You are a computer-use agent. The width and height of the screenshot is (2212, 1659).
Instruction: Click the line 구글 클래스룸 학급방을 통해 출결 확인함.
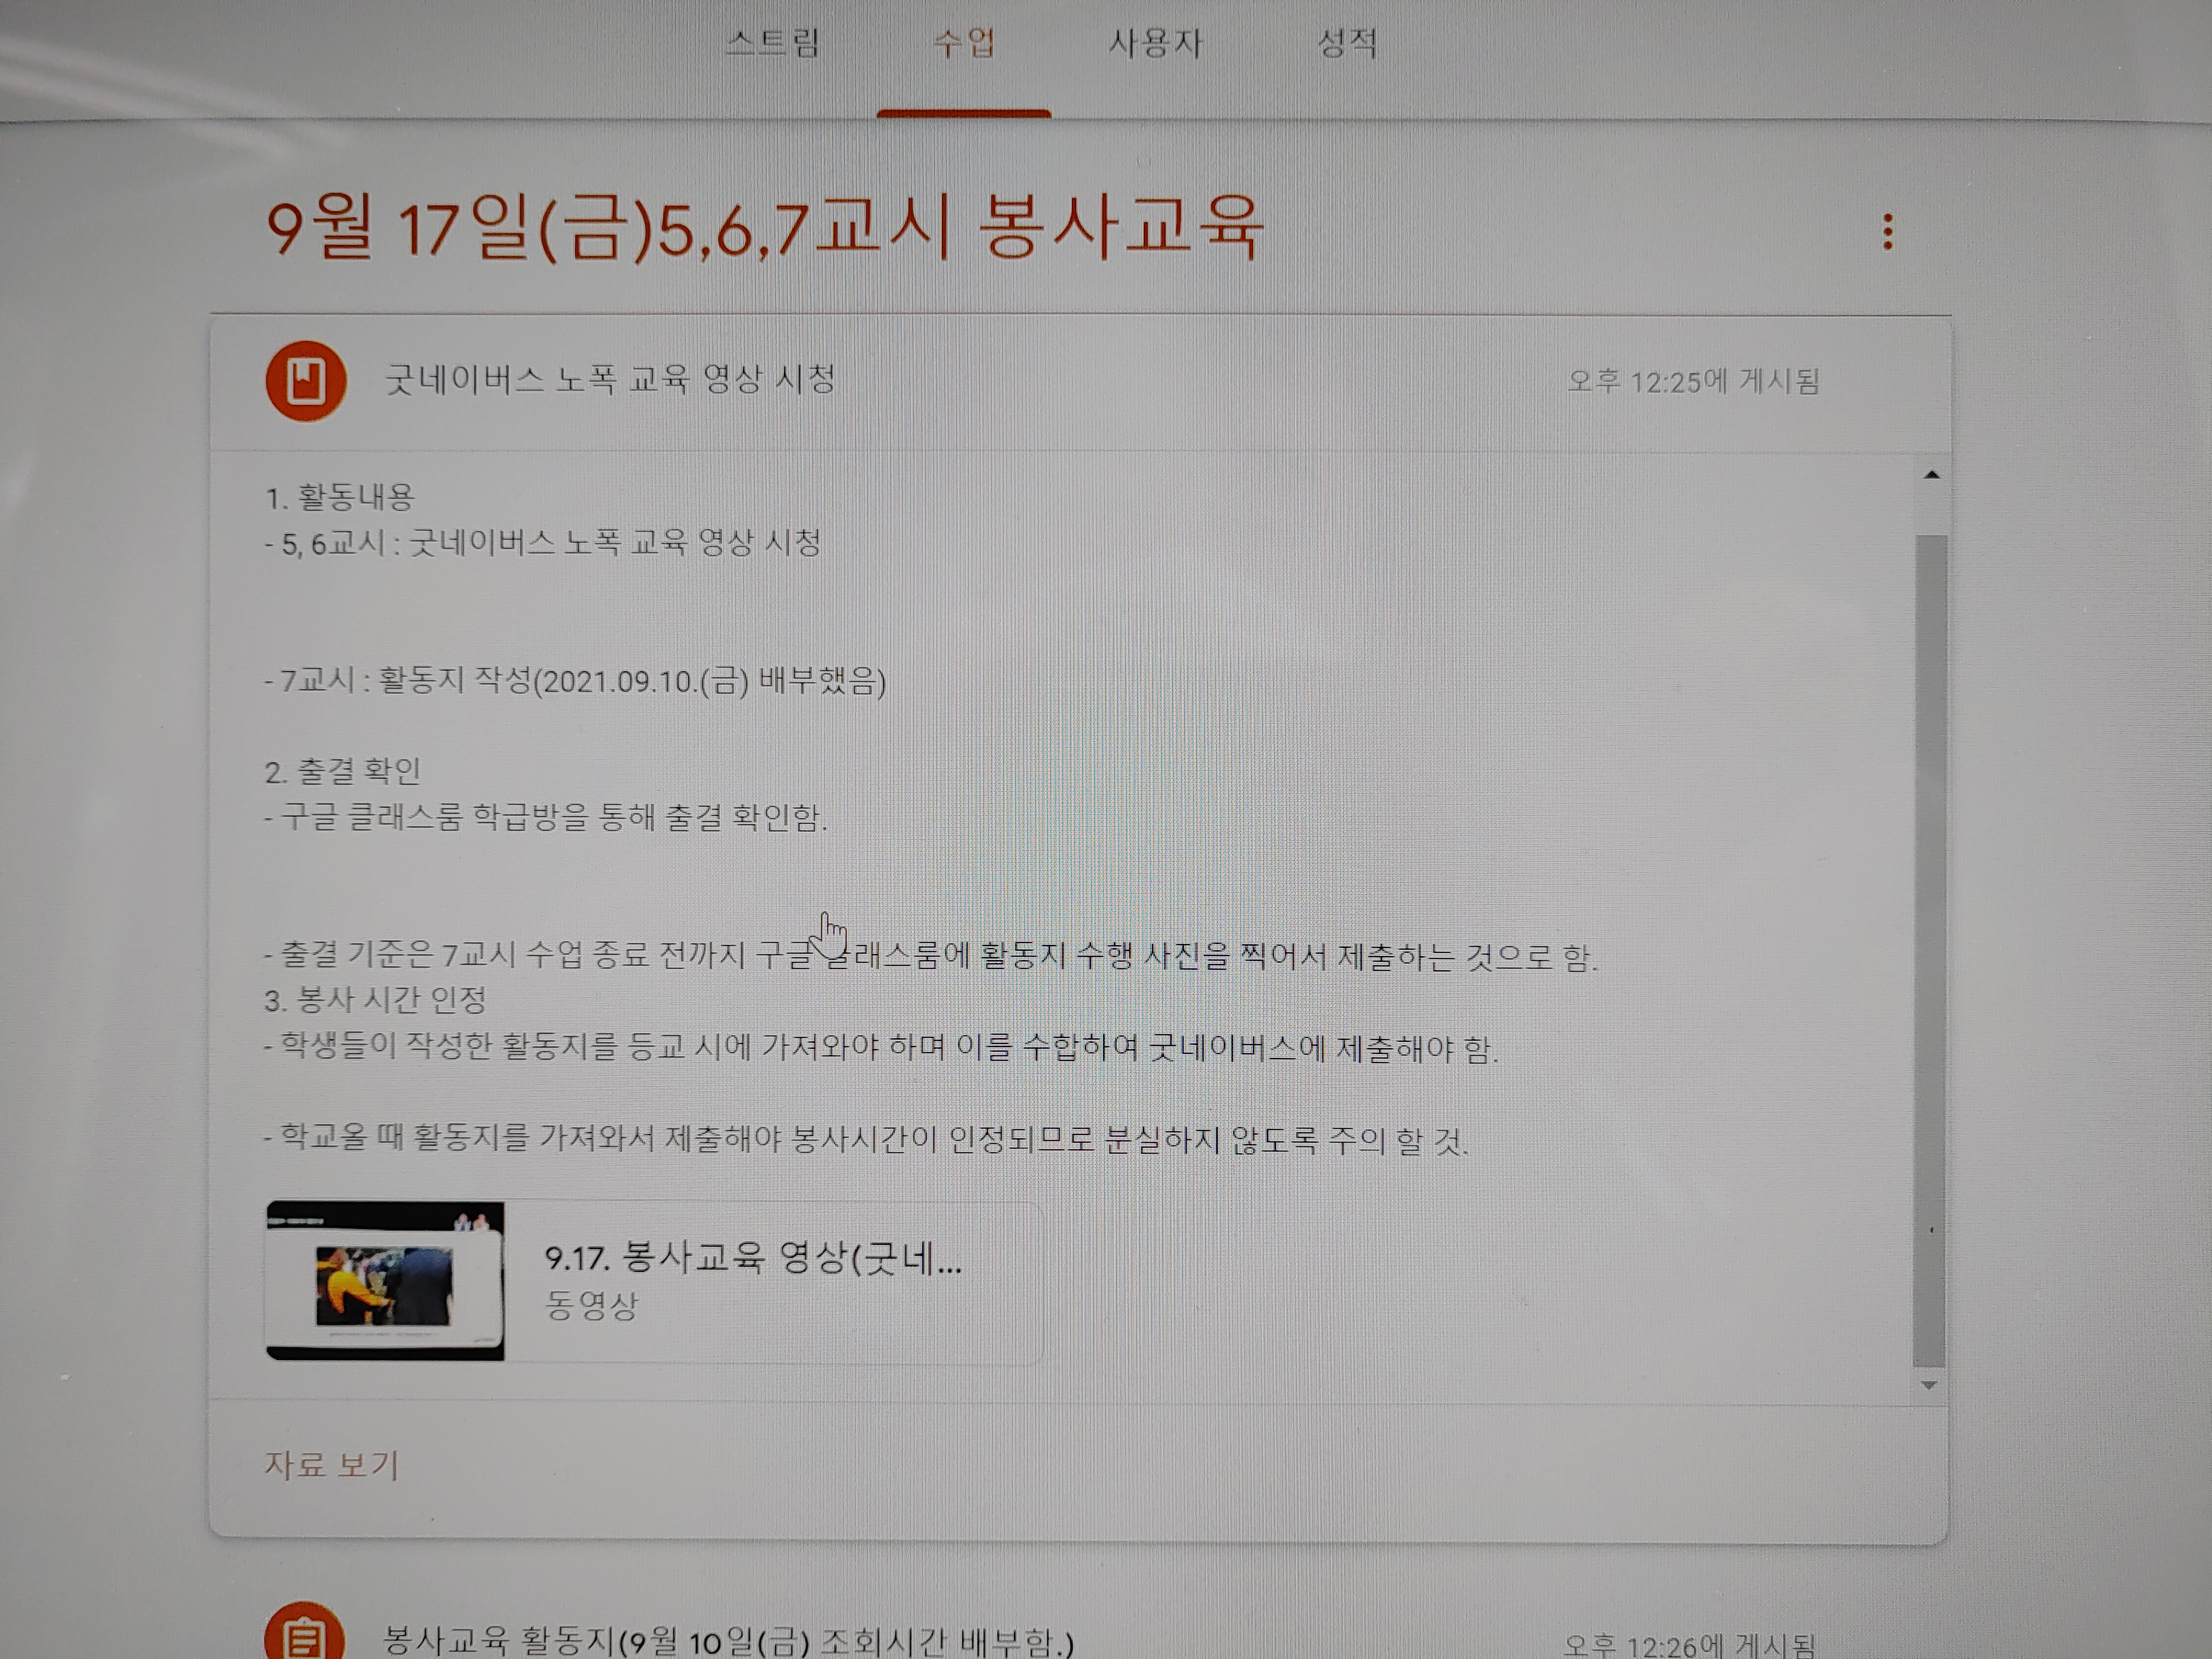click(546, 817)
